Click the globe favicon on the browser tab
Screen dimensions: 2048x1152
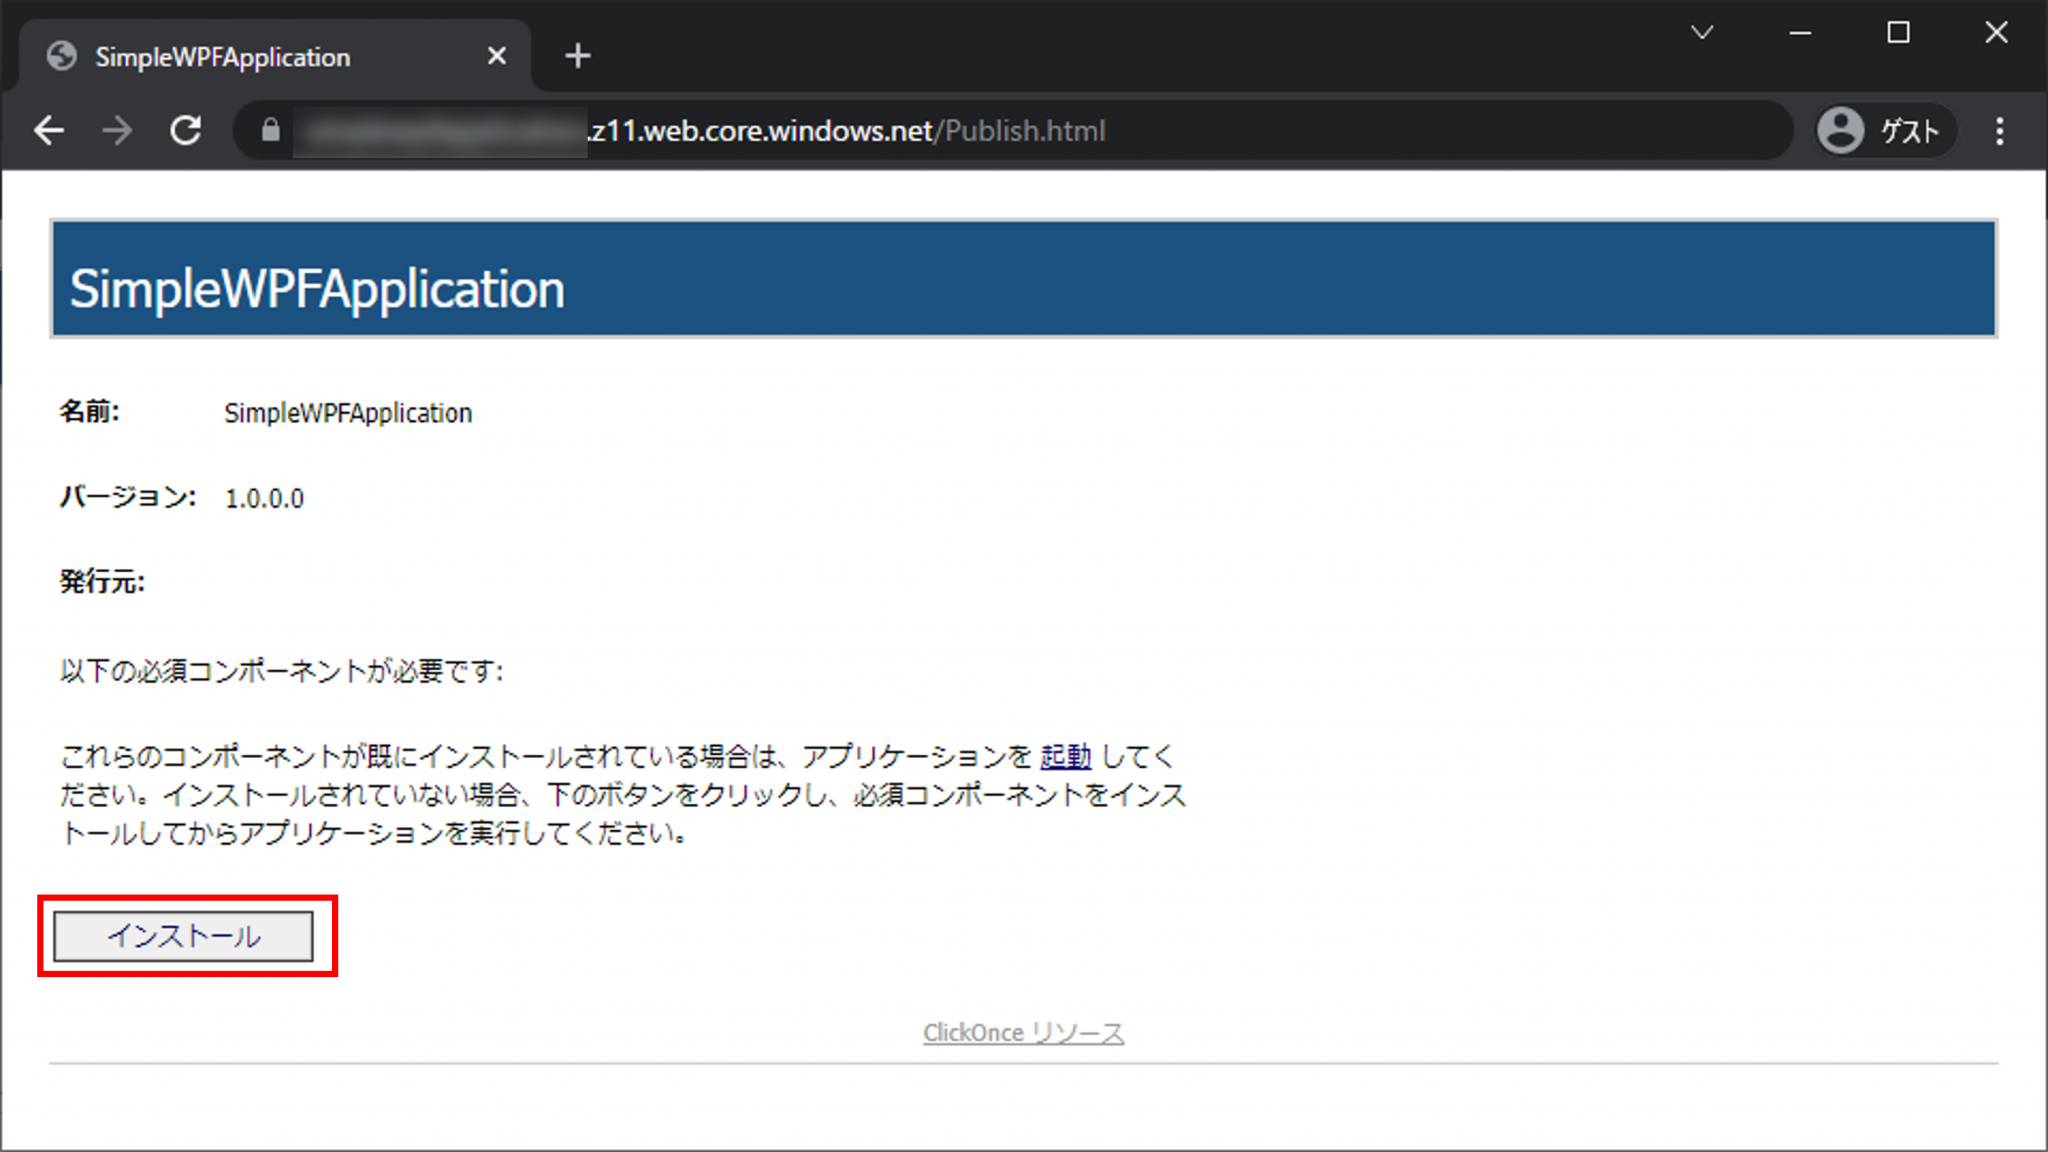(x=62, y=56)
